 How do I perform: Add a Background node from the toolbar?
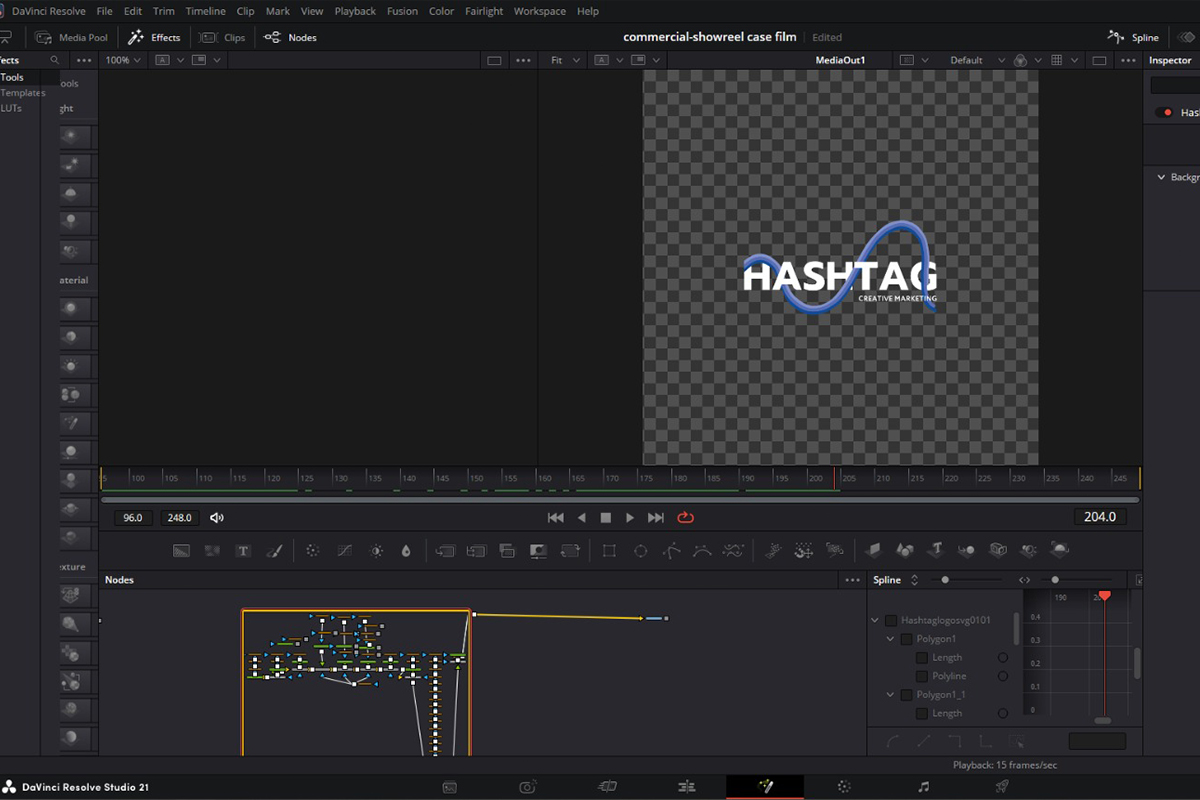coord(181,550)
